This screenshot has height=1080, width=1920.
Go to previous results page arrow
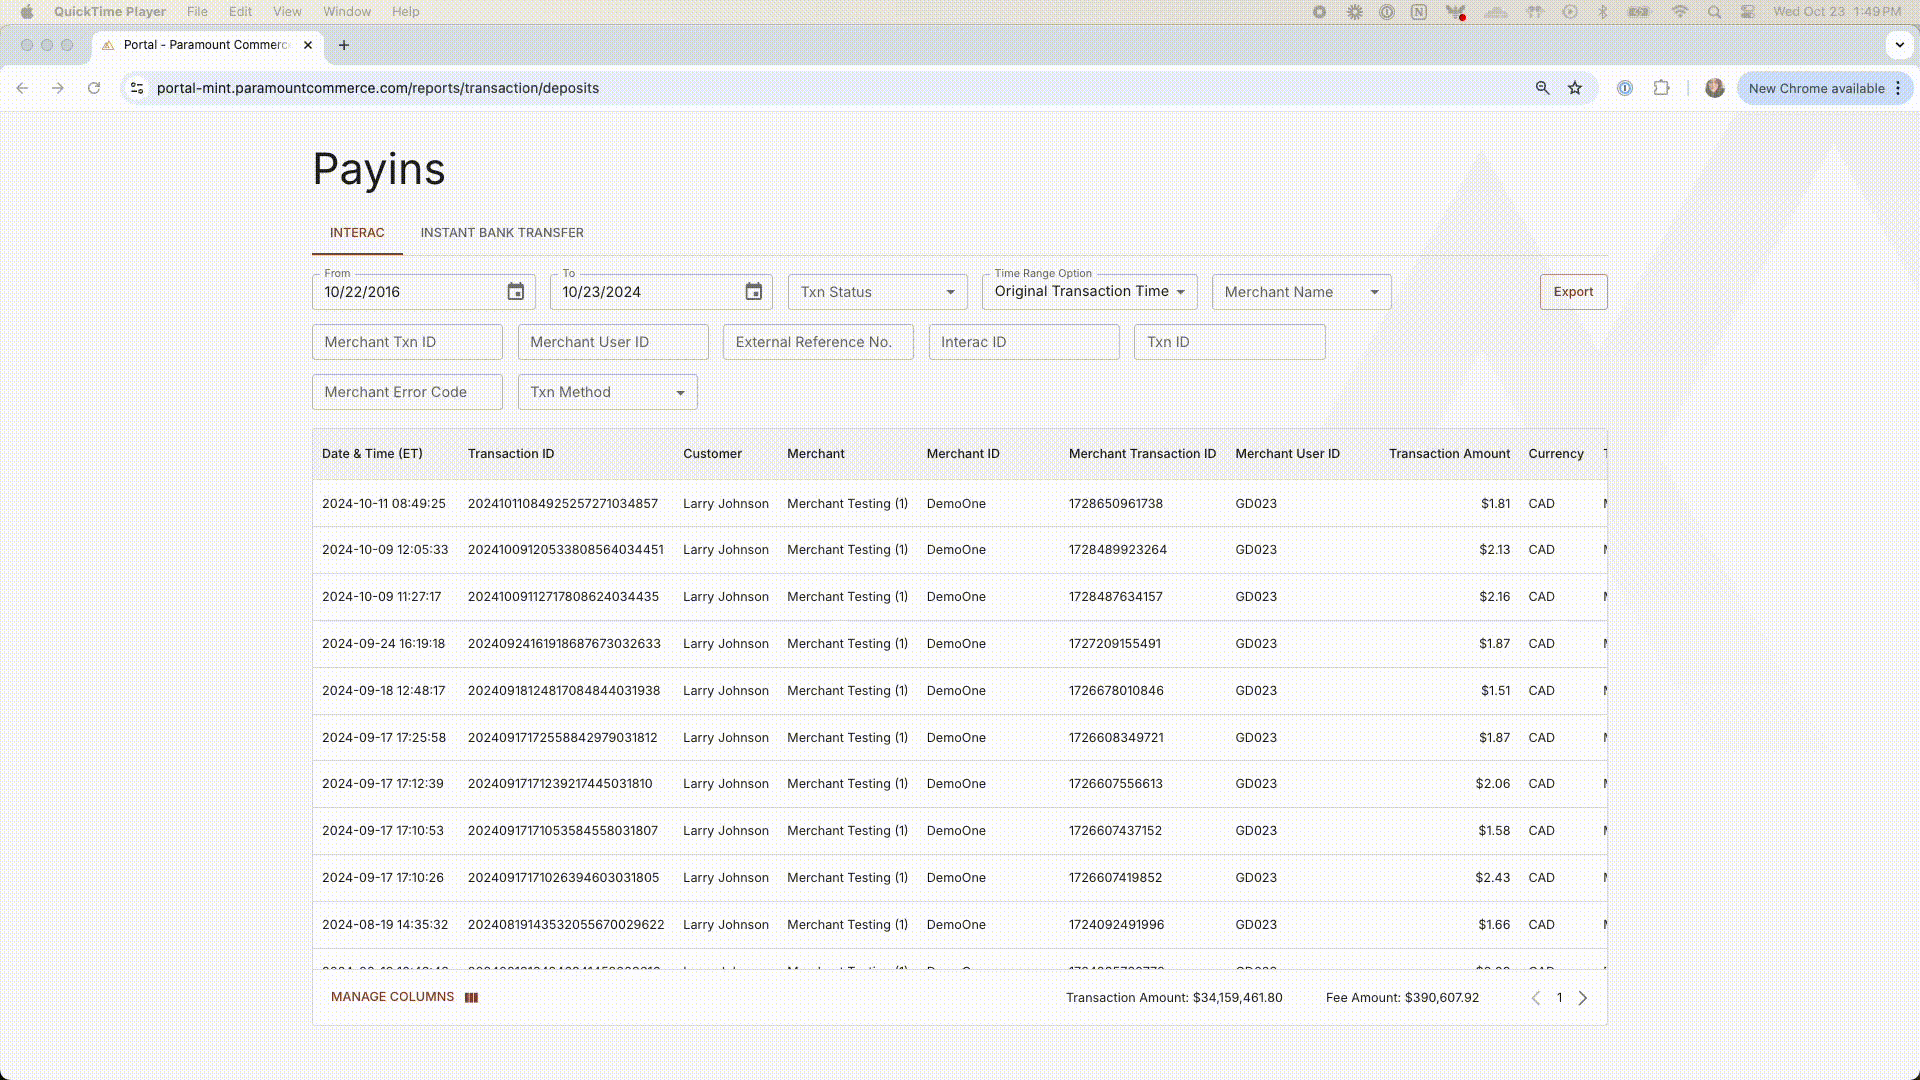point(1536,998)
